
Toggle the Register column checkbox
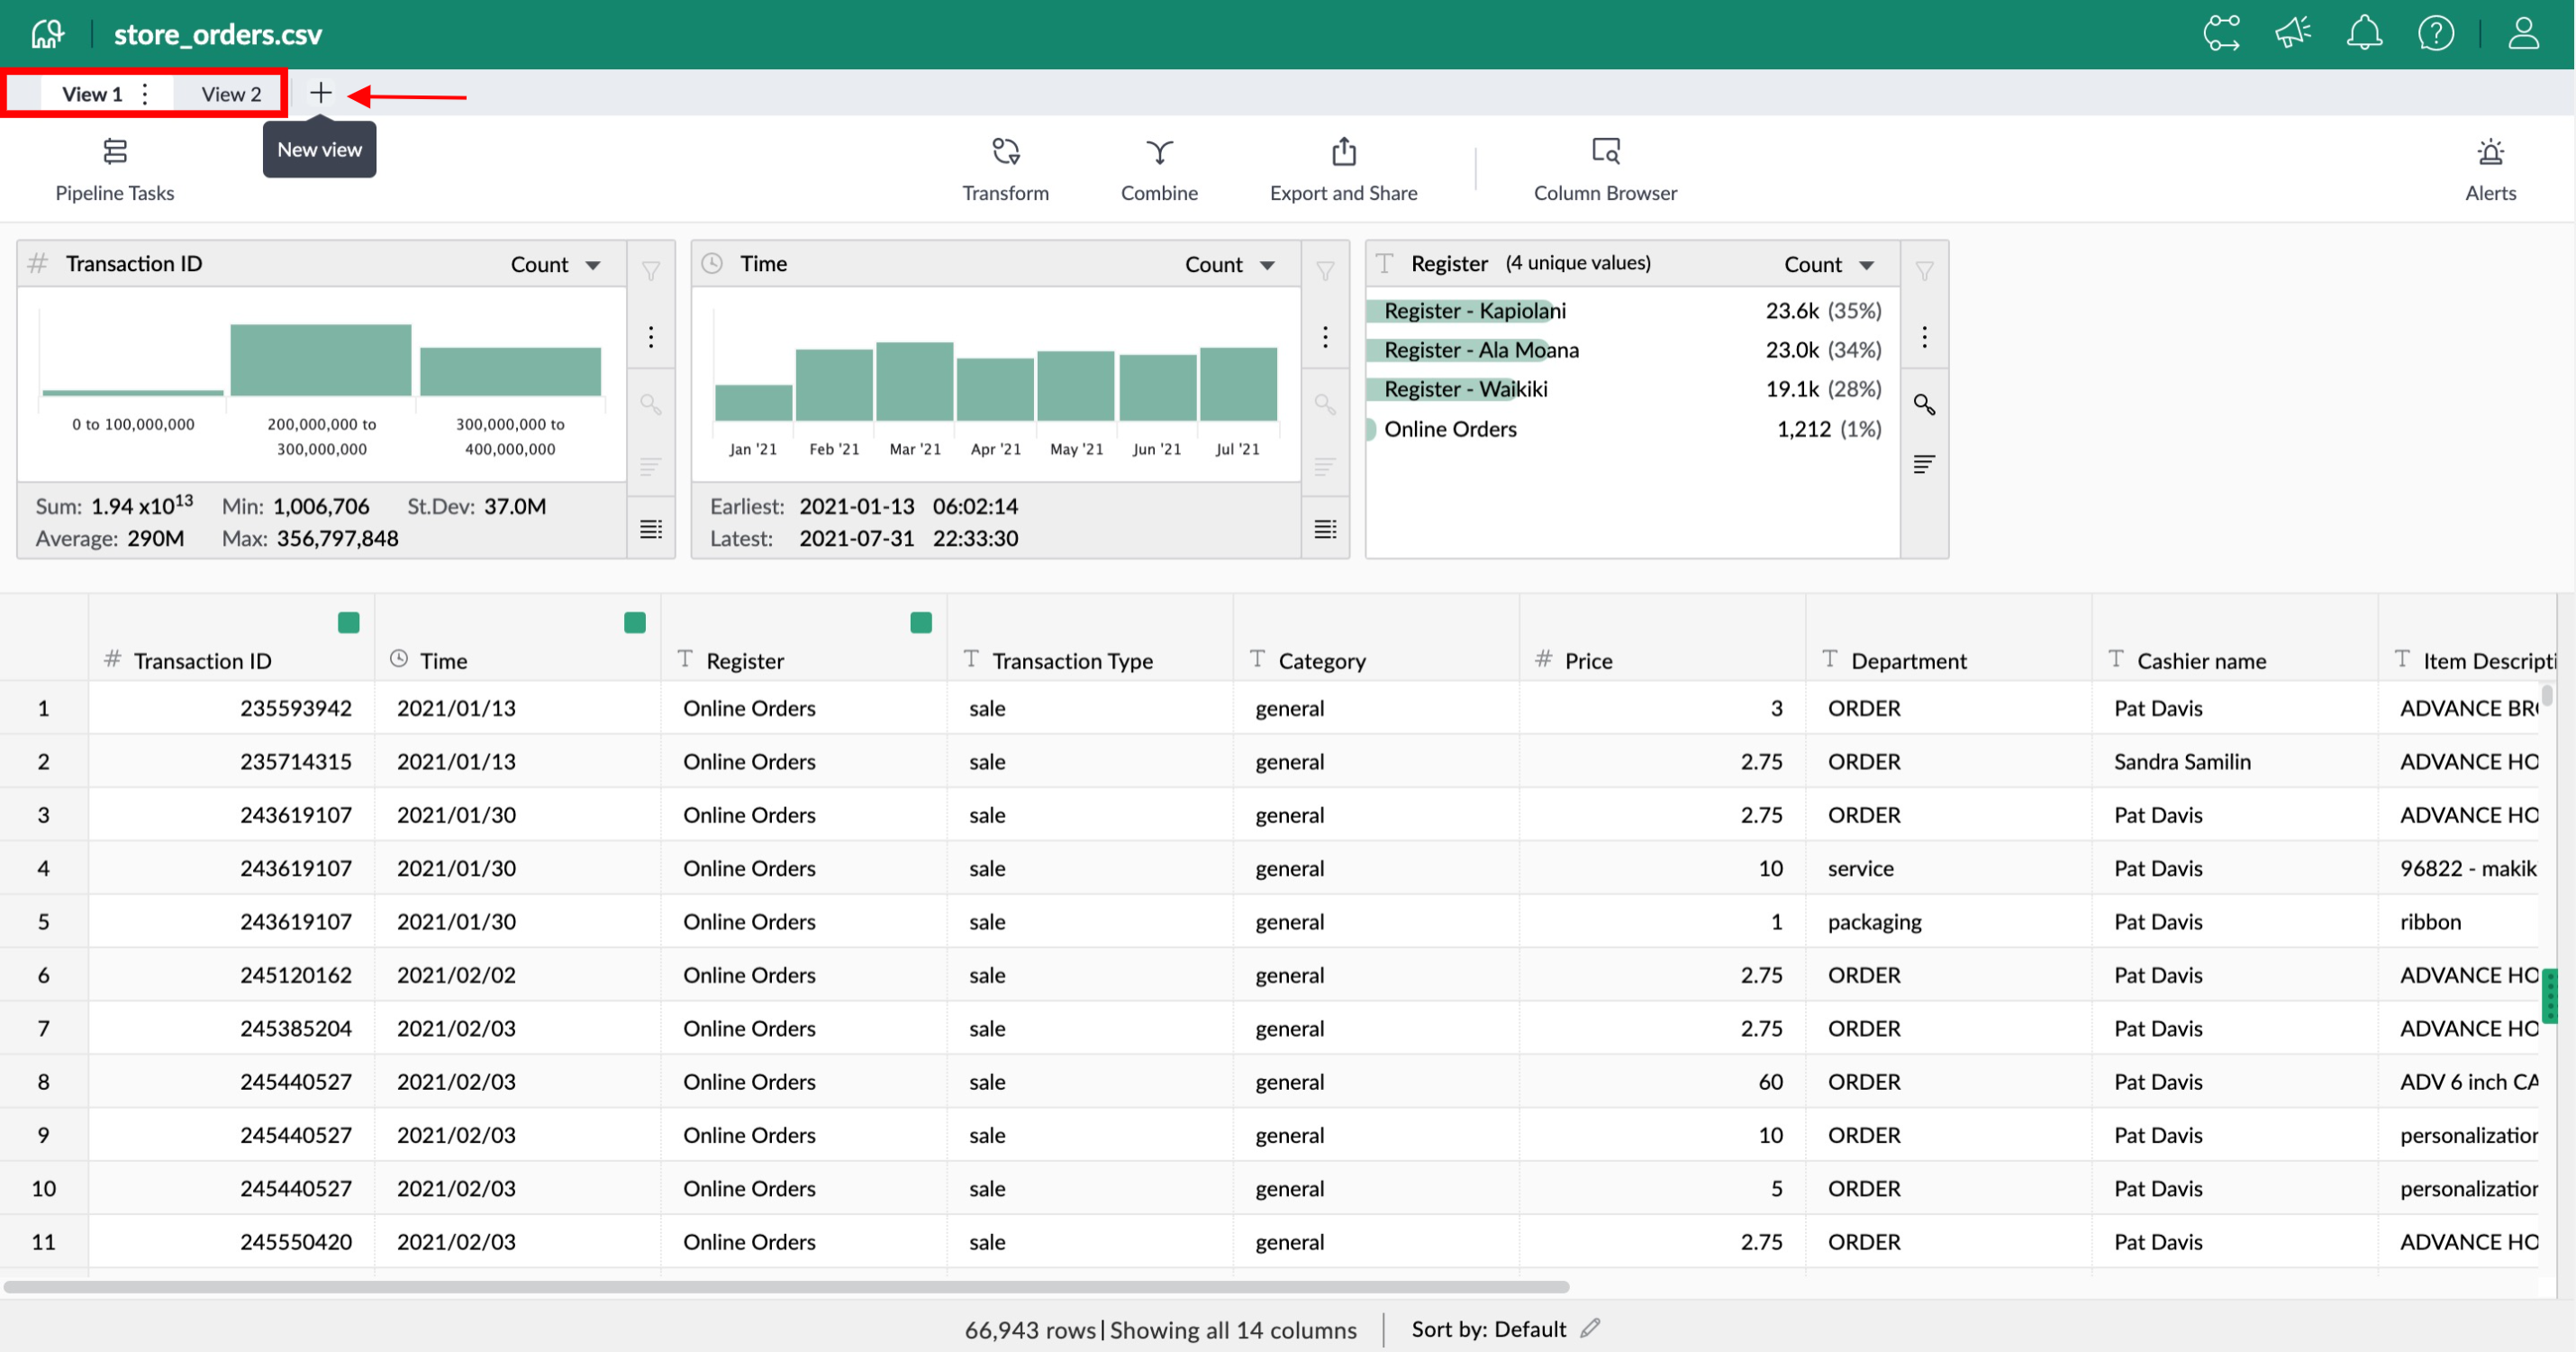920,621
